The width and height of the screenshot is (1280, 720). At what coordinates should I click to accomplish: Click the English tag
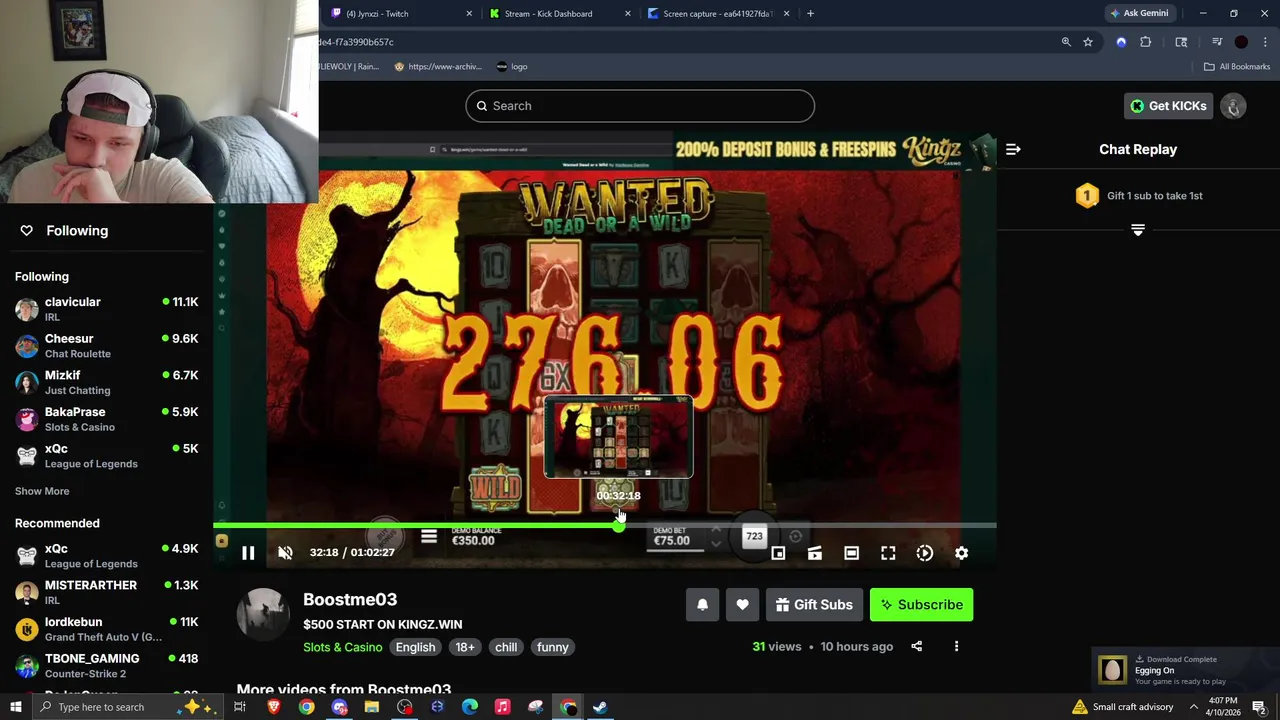pos(415,647)
